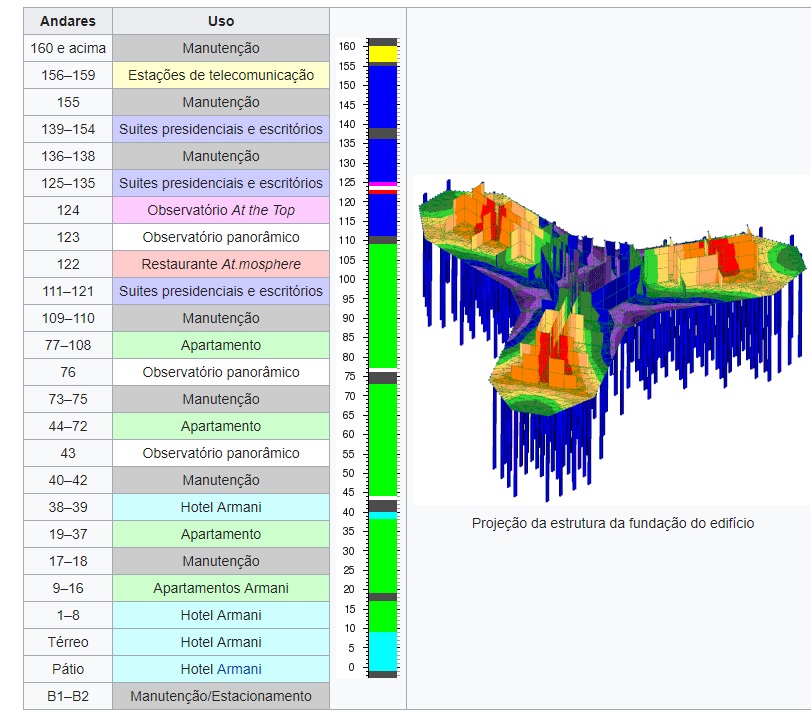This screenshot has height=719, width=811.
Task: Click 'Manutenção/Estacionamento' cell
Action: click(x=221, y=696)
